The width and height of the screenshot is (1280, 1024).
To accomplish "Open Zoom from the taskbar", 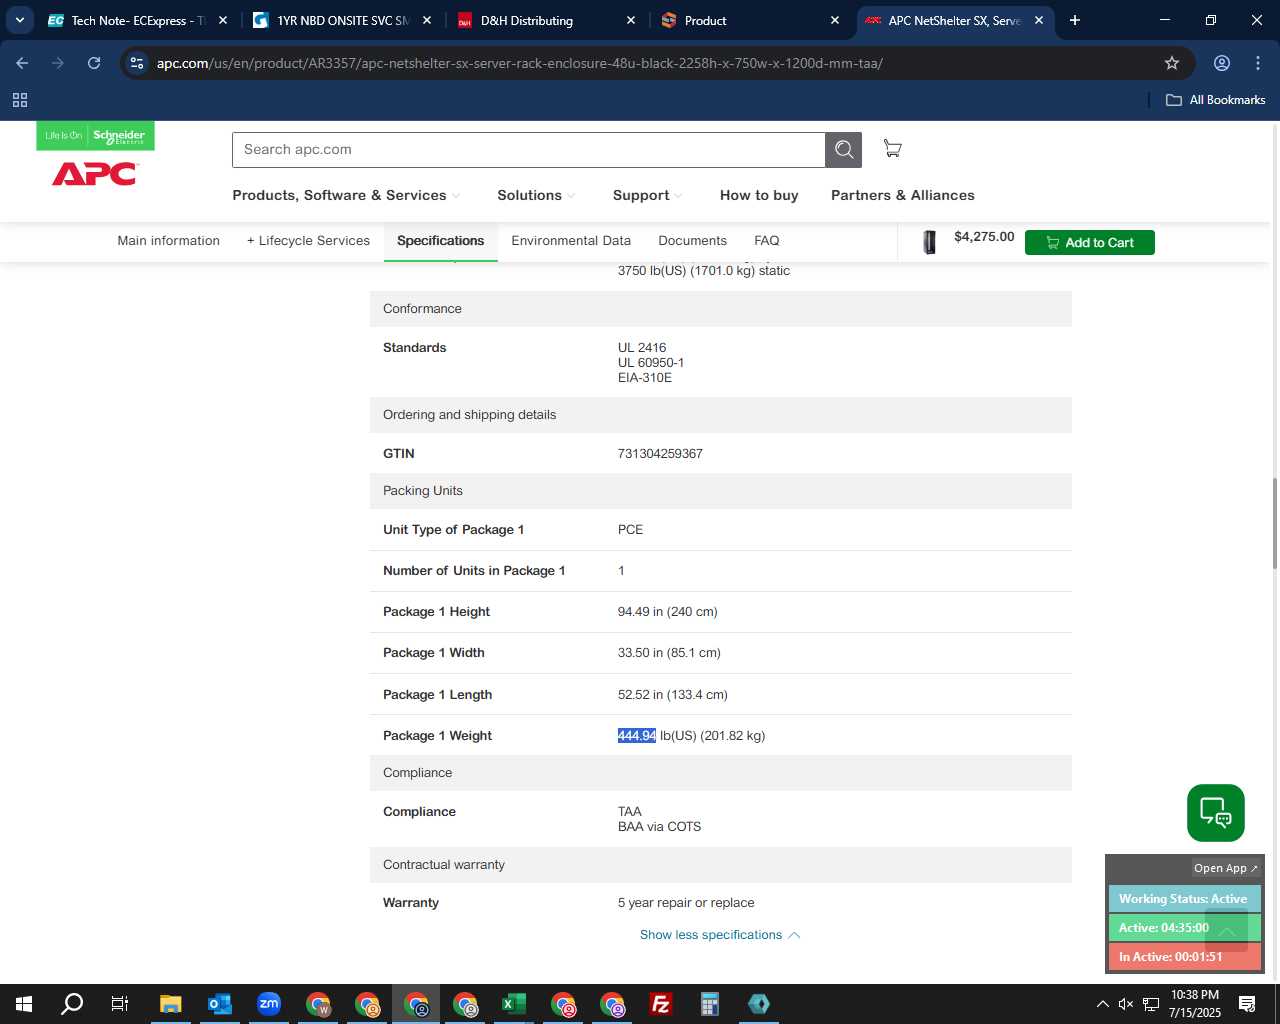I will coord(269,1004).
